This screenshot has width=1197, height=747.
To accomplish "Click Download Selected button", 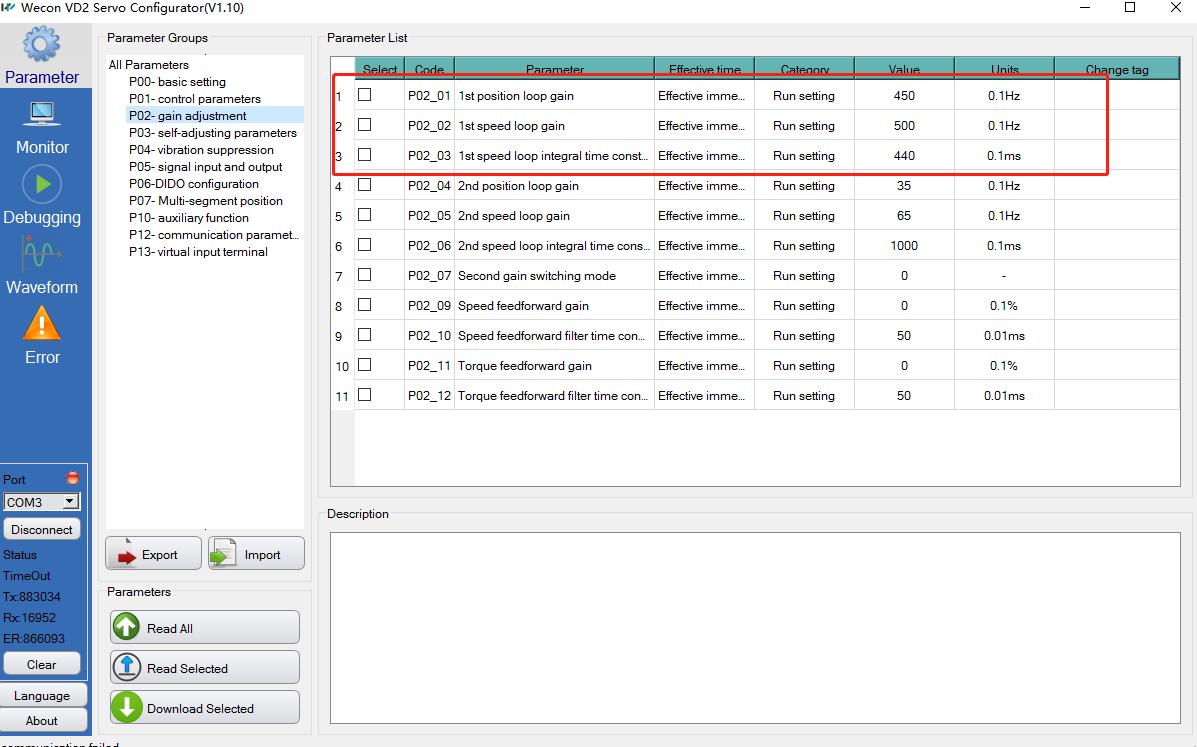I will pos(204,708).
